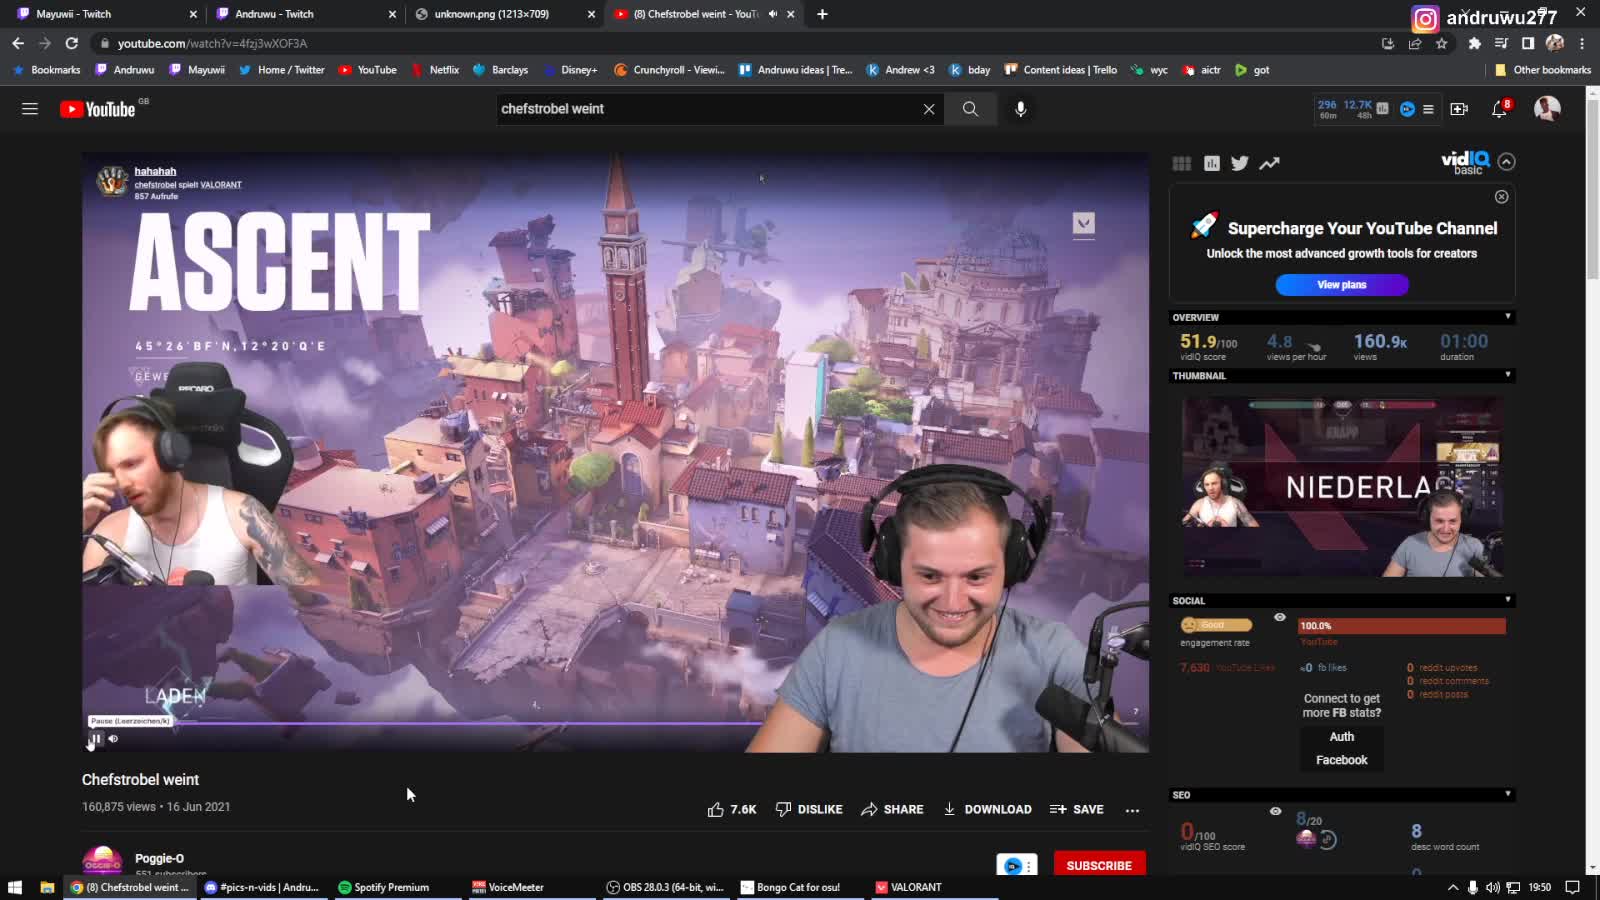Open the Create video camera icon
Viewport: 1600px width, 900px height.
pos(1459,109)
